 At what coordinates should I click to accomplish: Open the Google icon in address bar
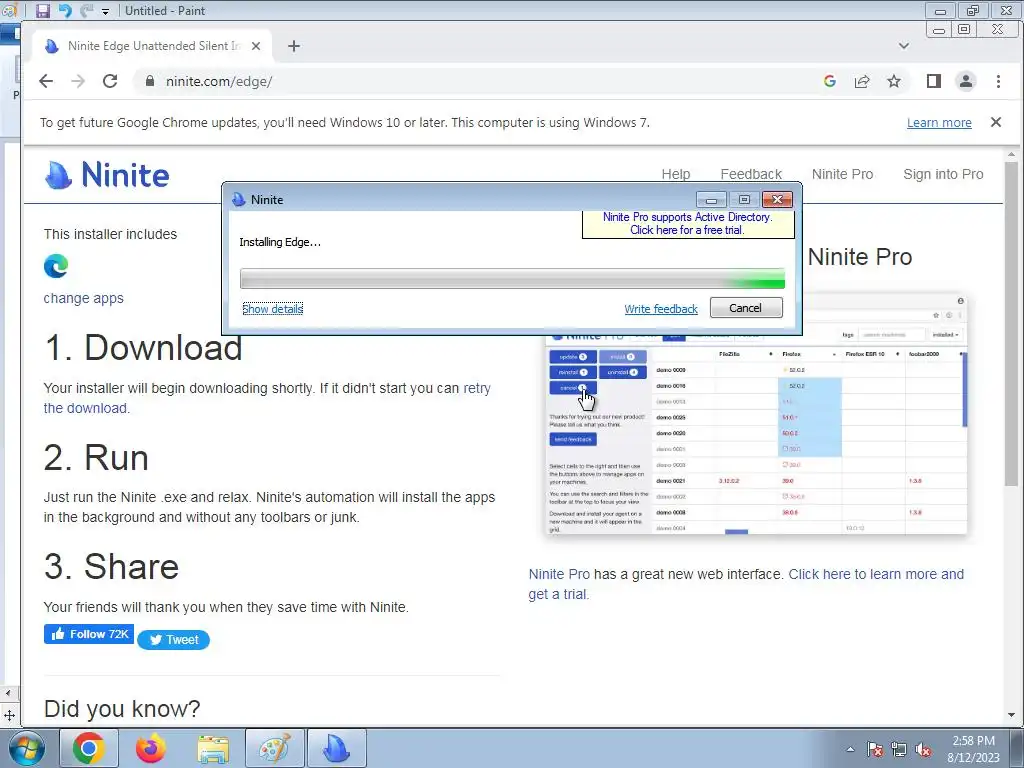click(830, 81)
